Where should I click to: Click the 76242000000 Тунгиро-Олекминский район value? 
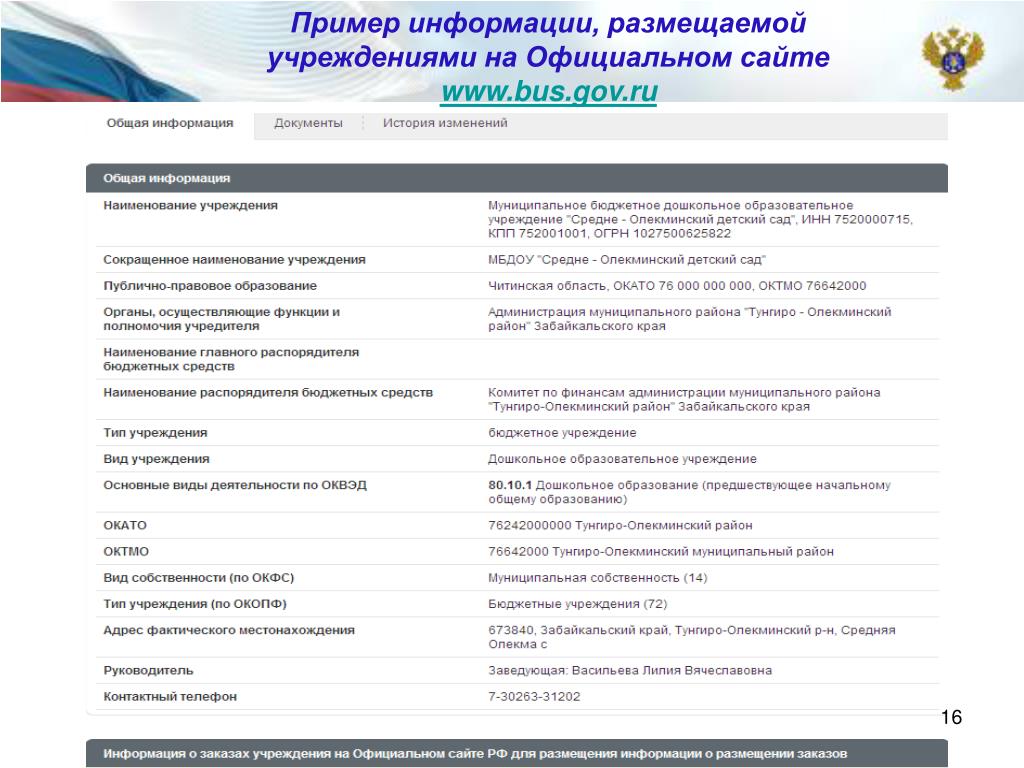620,525
